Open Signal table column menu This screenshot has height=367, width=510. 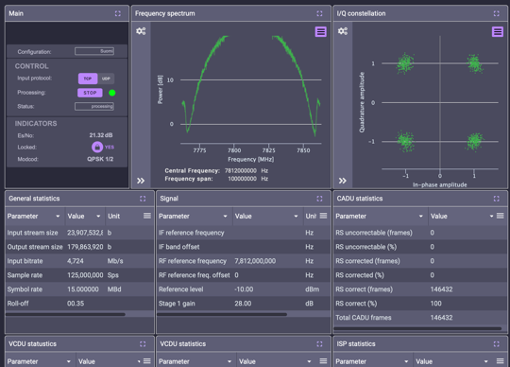pyautogui.click(x=323, y=216)
